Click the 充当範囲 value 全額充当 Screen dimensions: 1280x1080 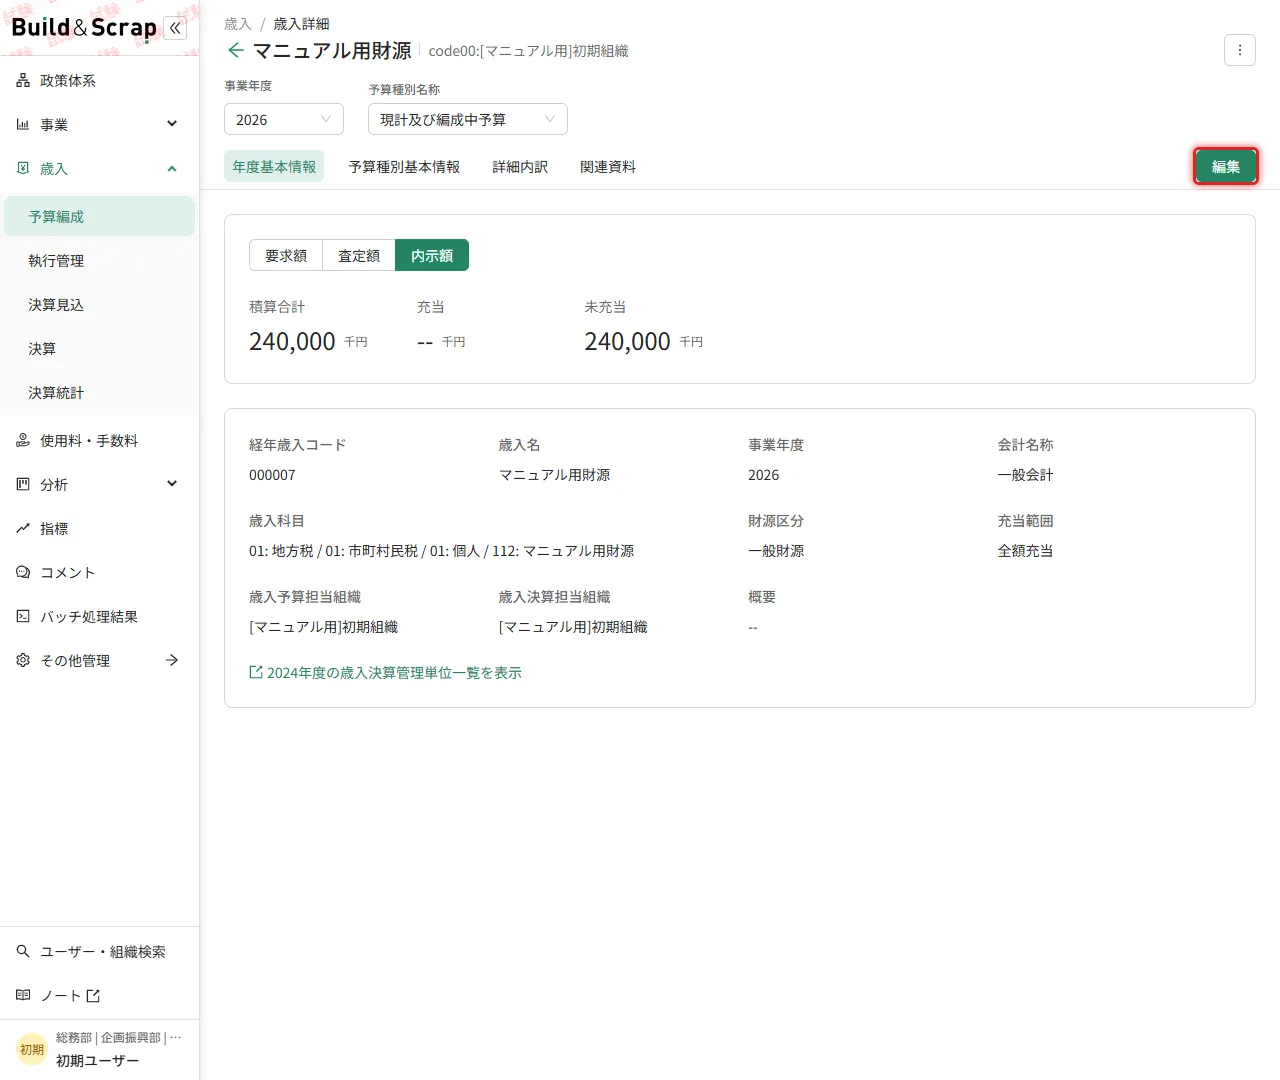click(x=1025, y=551)
